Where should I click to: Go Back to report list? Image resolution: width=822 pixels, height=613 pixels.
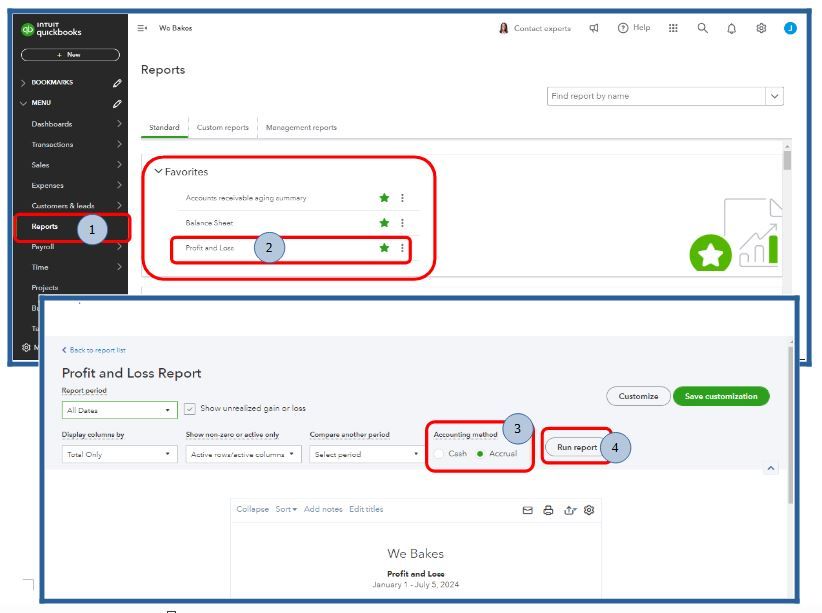[94, 350]
